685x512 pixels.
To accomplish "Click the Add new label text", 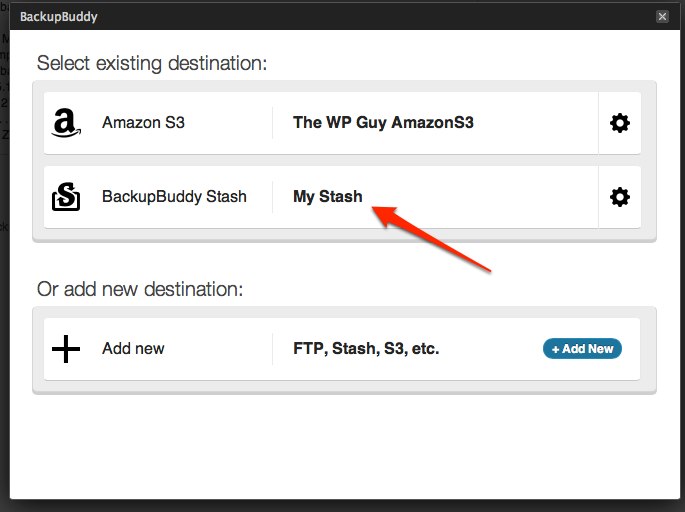I will 133,349.
